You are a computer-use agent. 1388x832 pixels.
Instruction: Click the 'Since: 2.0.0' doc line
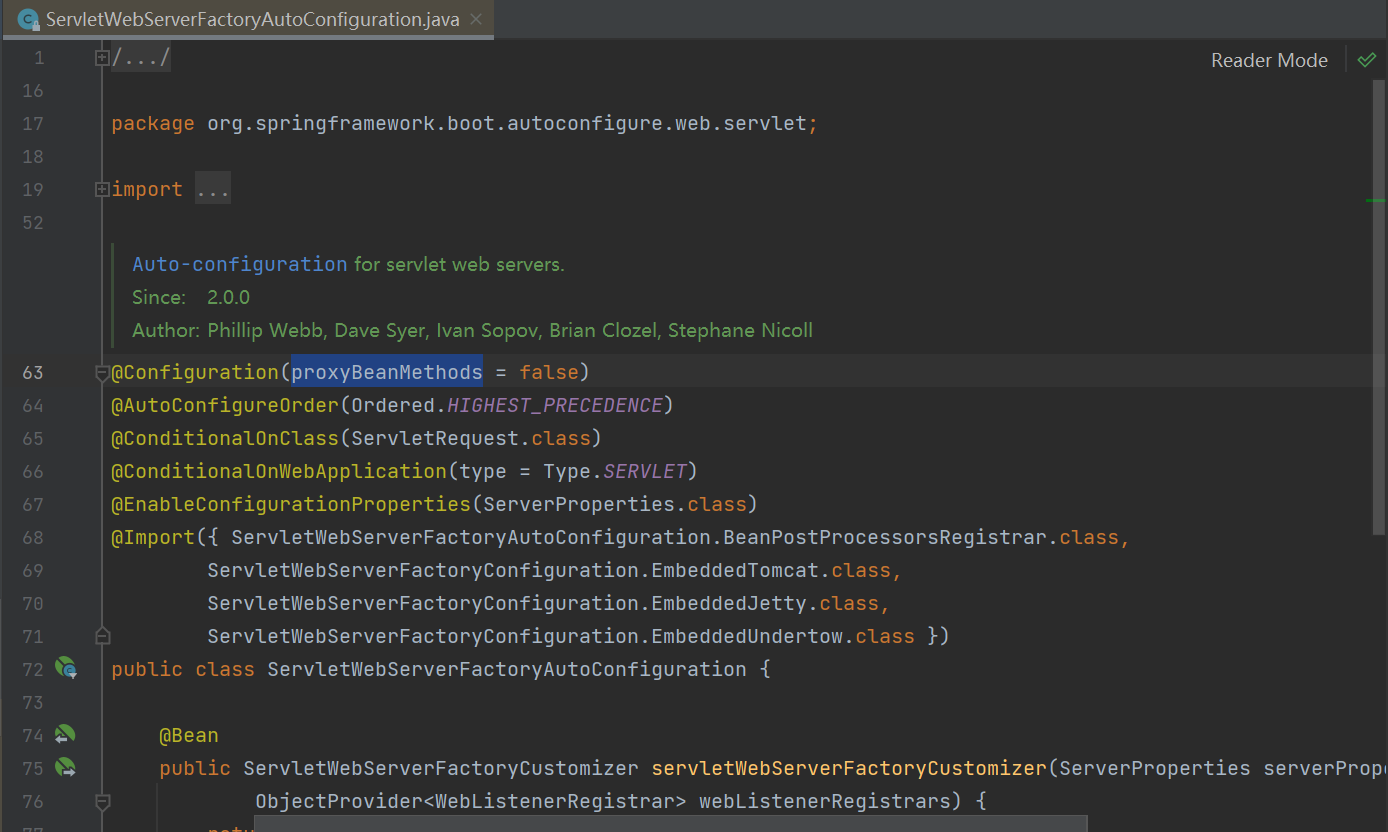click(x=191, y=297)
